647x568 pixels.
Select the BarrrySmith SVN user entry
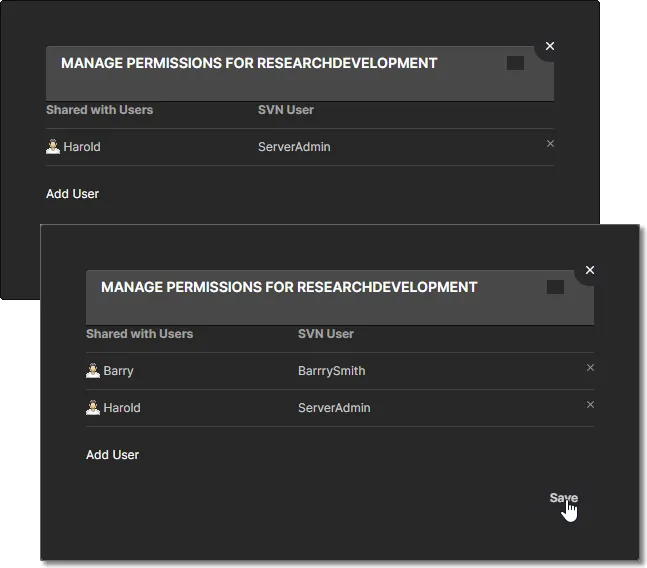click(x=331, y=370)
